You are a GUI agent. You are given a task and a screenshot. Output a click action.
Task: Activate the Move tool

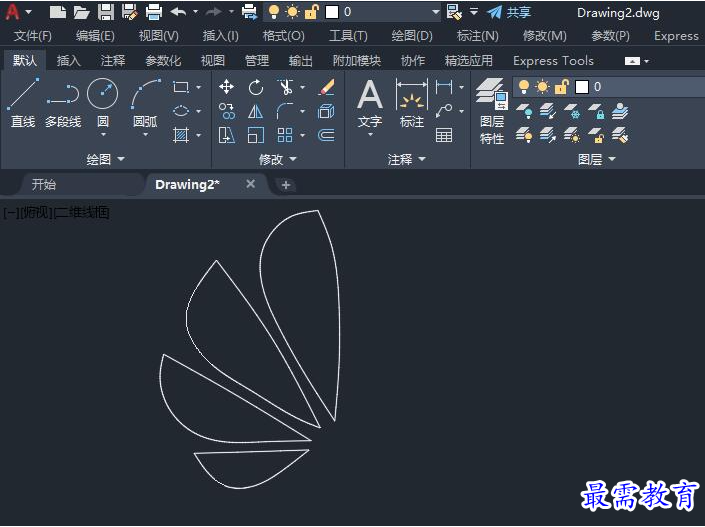point(226,87)
